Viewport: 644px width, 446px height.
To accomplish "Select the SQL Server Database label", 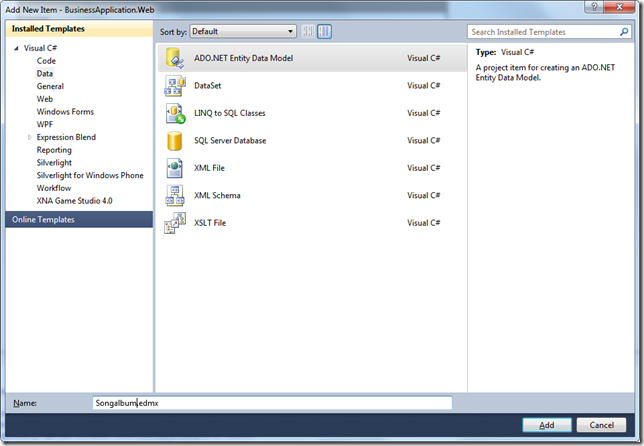I will (230, 141).
